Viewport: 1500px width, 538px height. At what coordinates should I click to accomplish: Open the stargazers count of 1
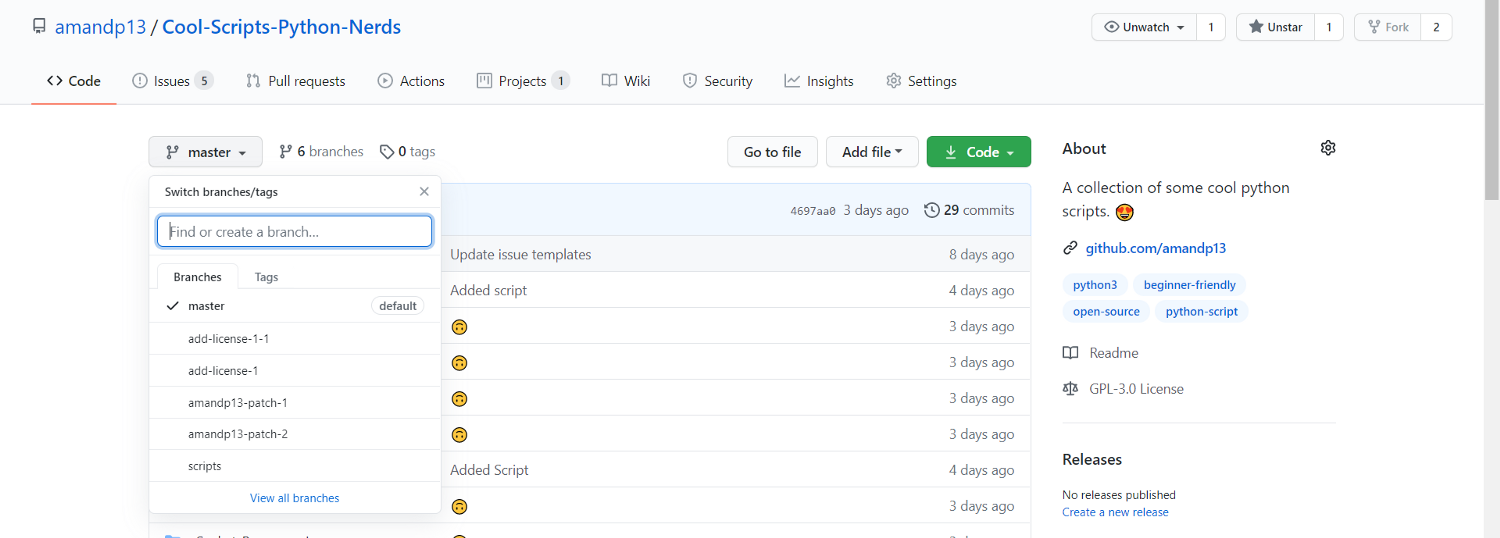coord(1329,27)
